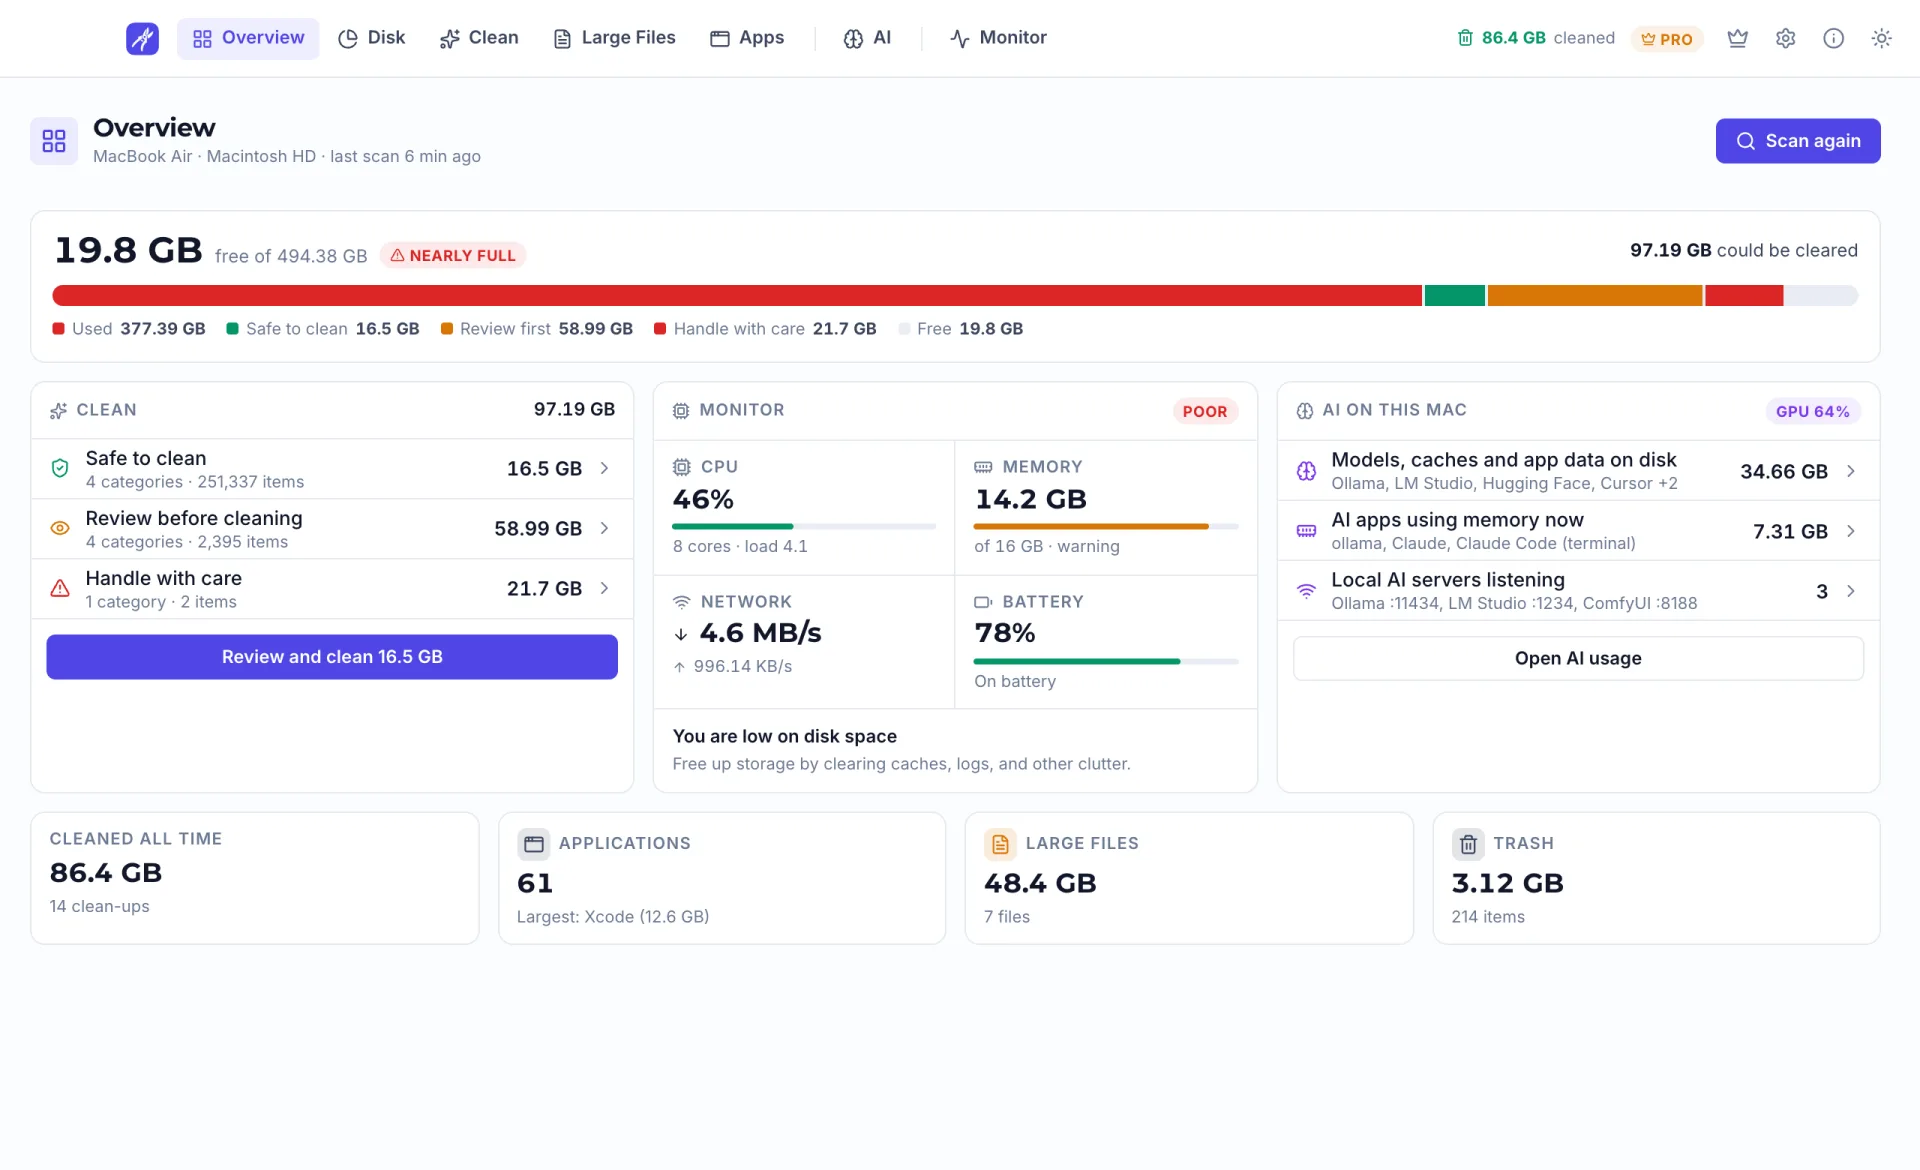Open the Large Files tab
The width and height of the screenshot is (1920, 1170).
coord(614,38)
